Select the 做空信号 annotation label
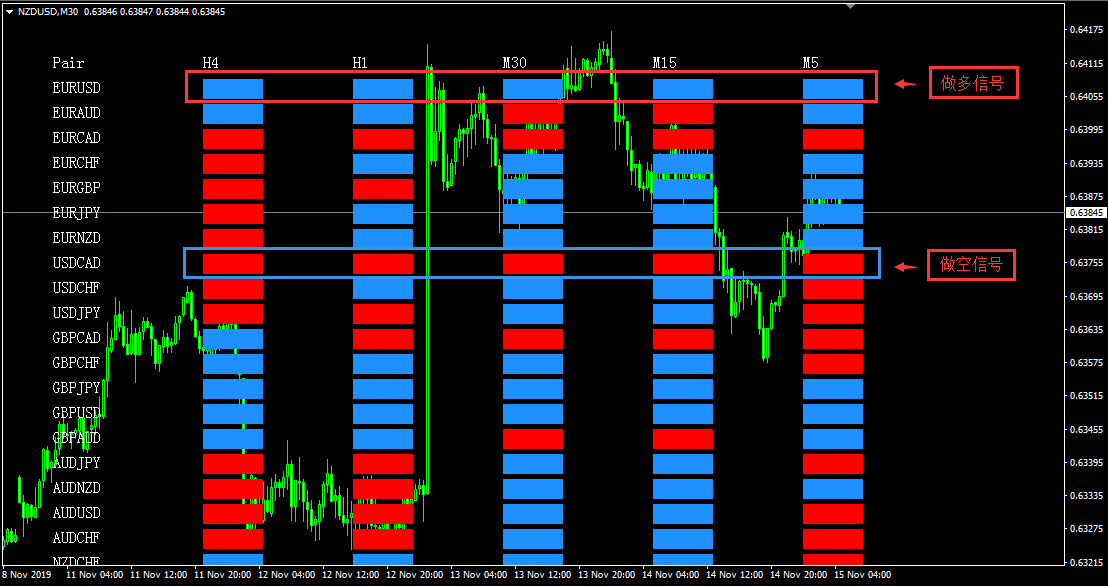Image resolution: width=1108 pixels, height=586 pixels. coord(971,265)
